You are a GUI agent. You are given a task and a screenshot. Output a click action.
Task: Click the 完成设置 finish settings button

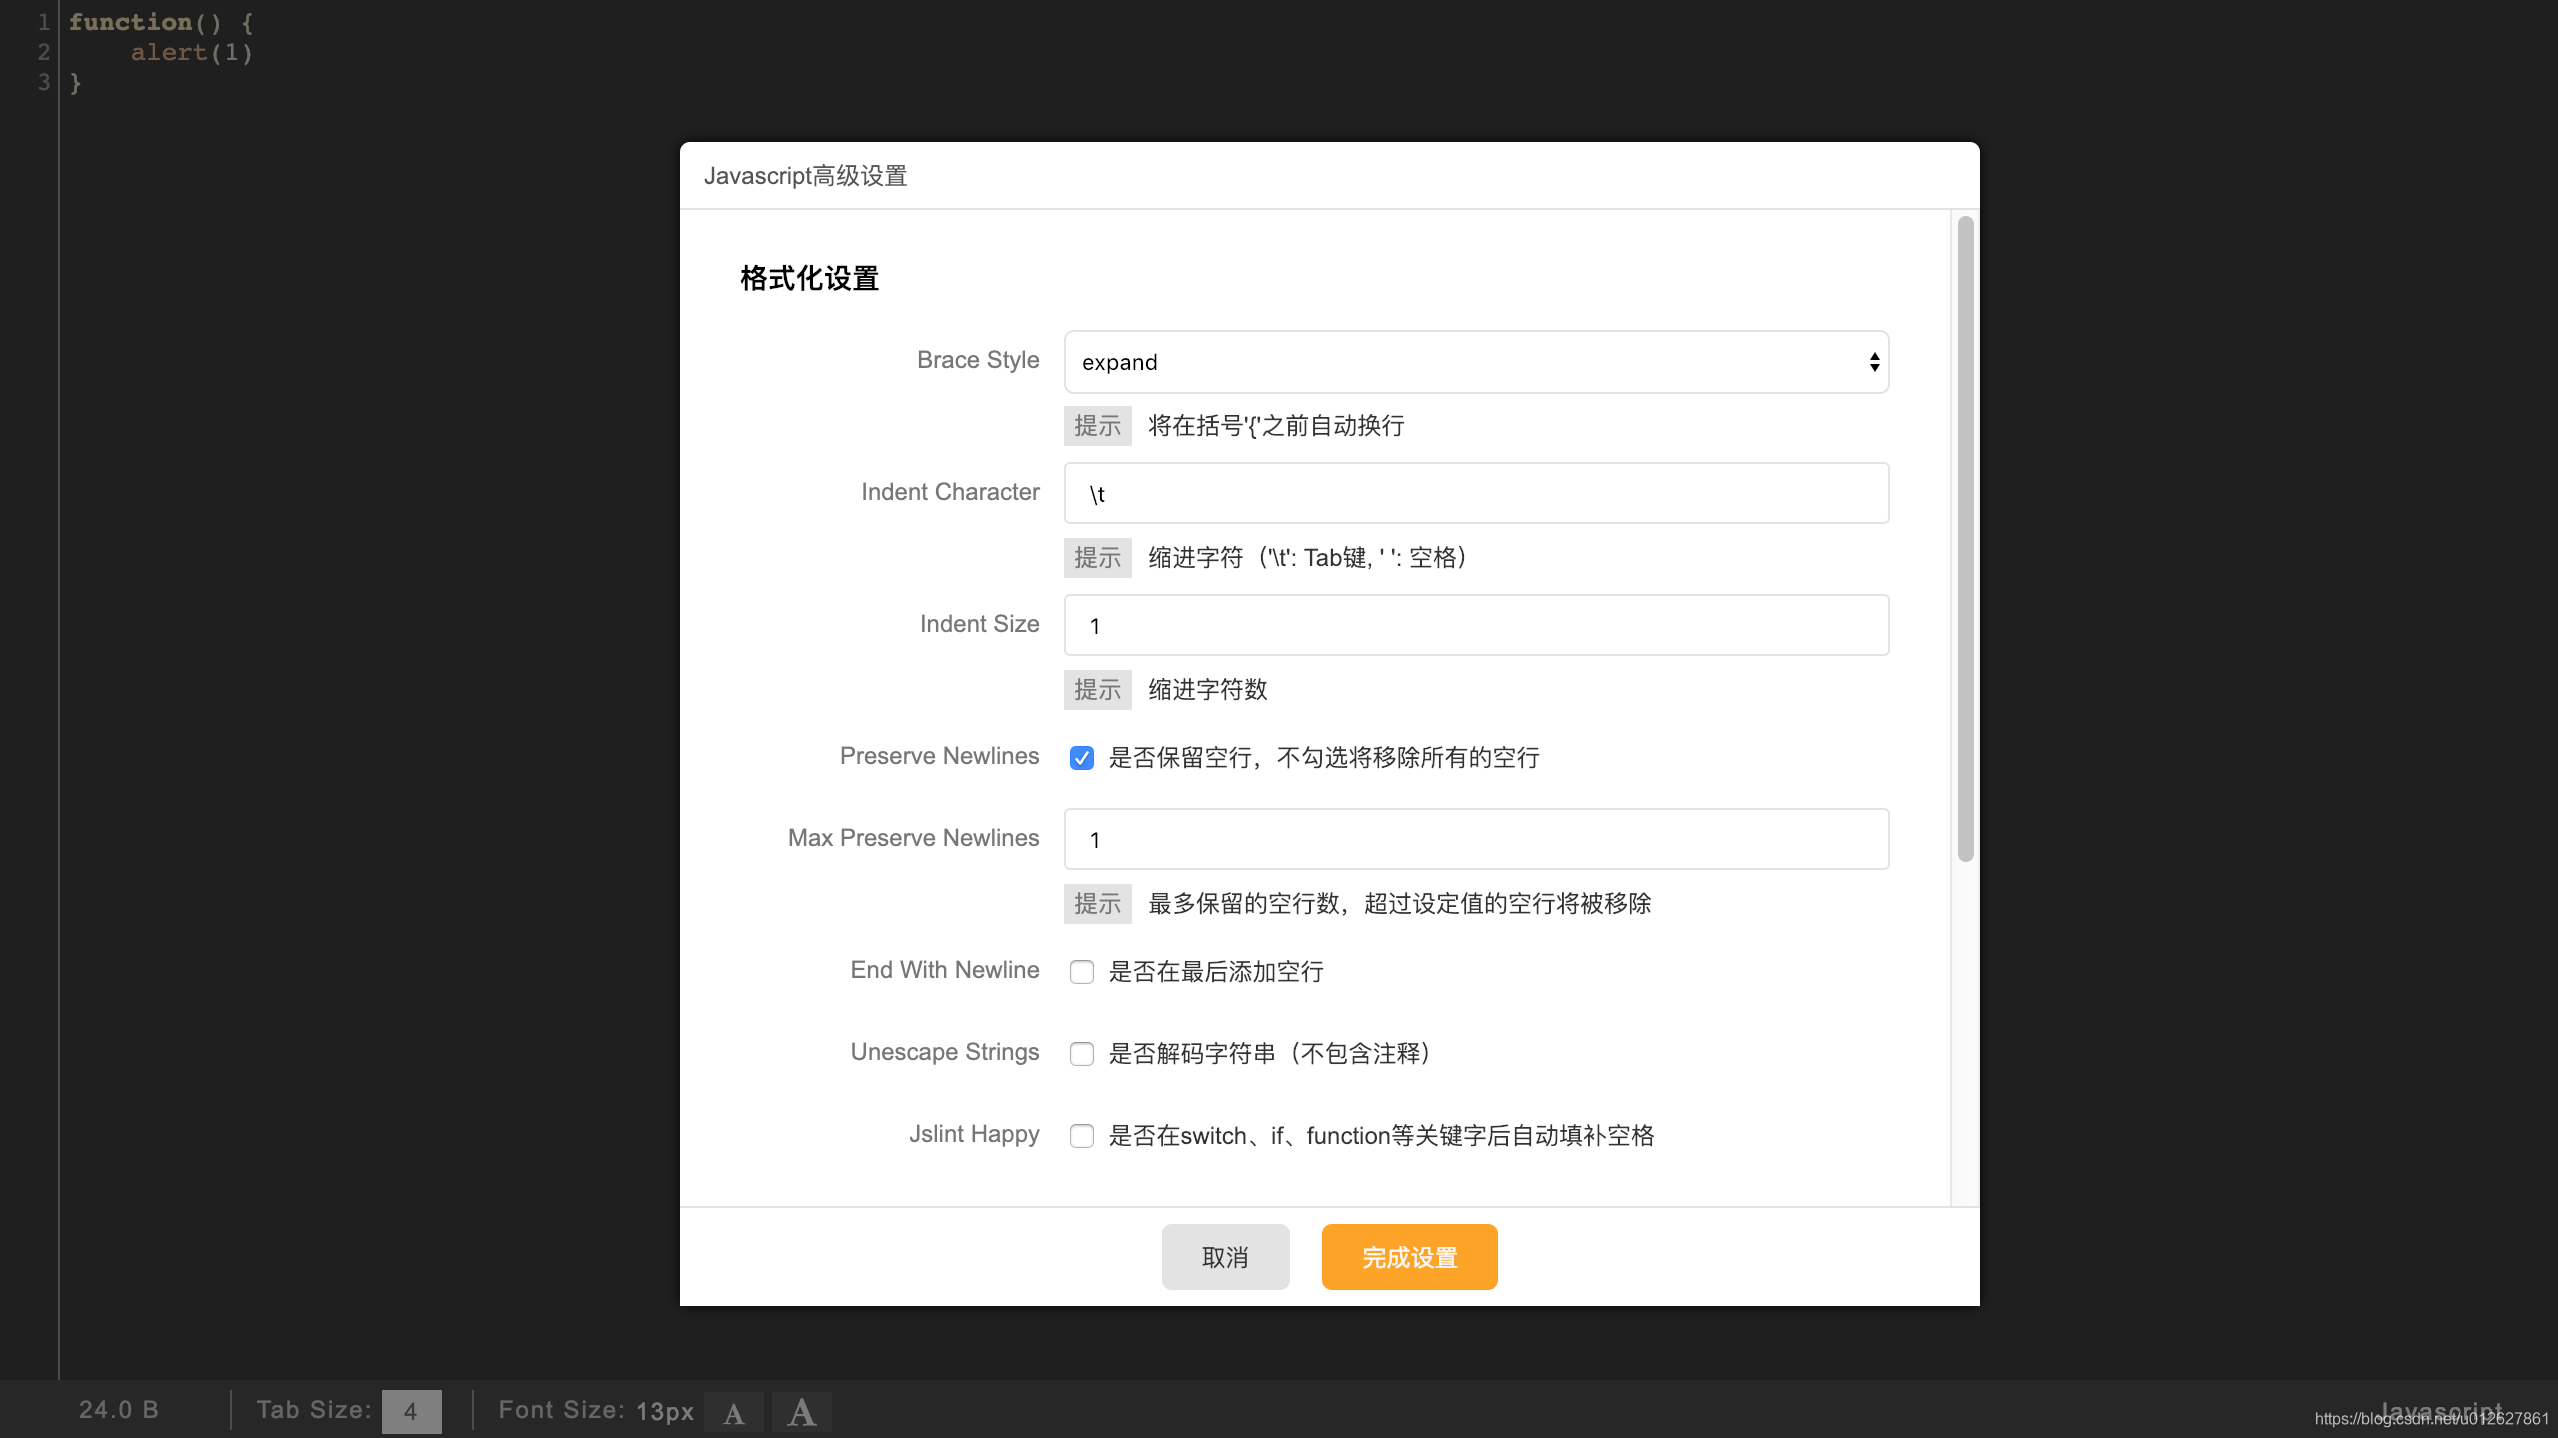[x=1409, y=1257]
